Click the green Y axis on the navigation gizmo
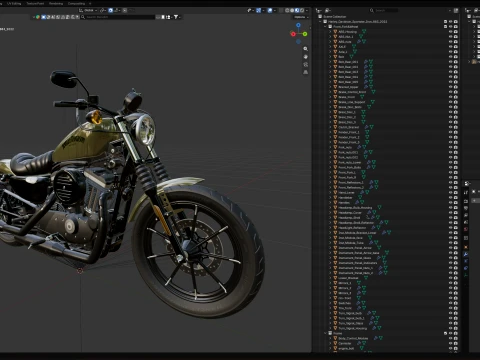This screenshot has height=360, width=480. [305, 34]
